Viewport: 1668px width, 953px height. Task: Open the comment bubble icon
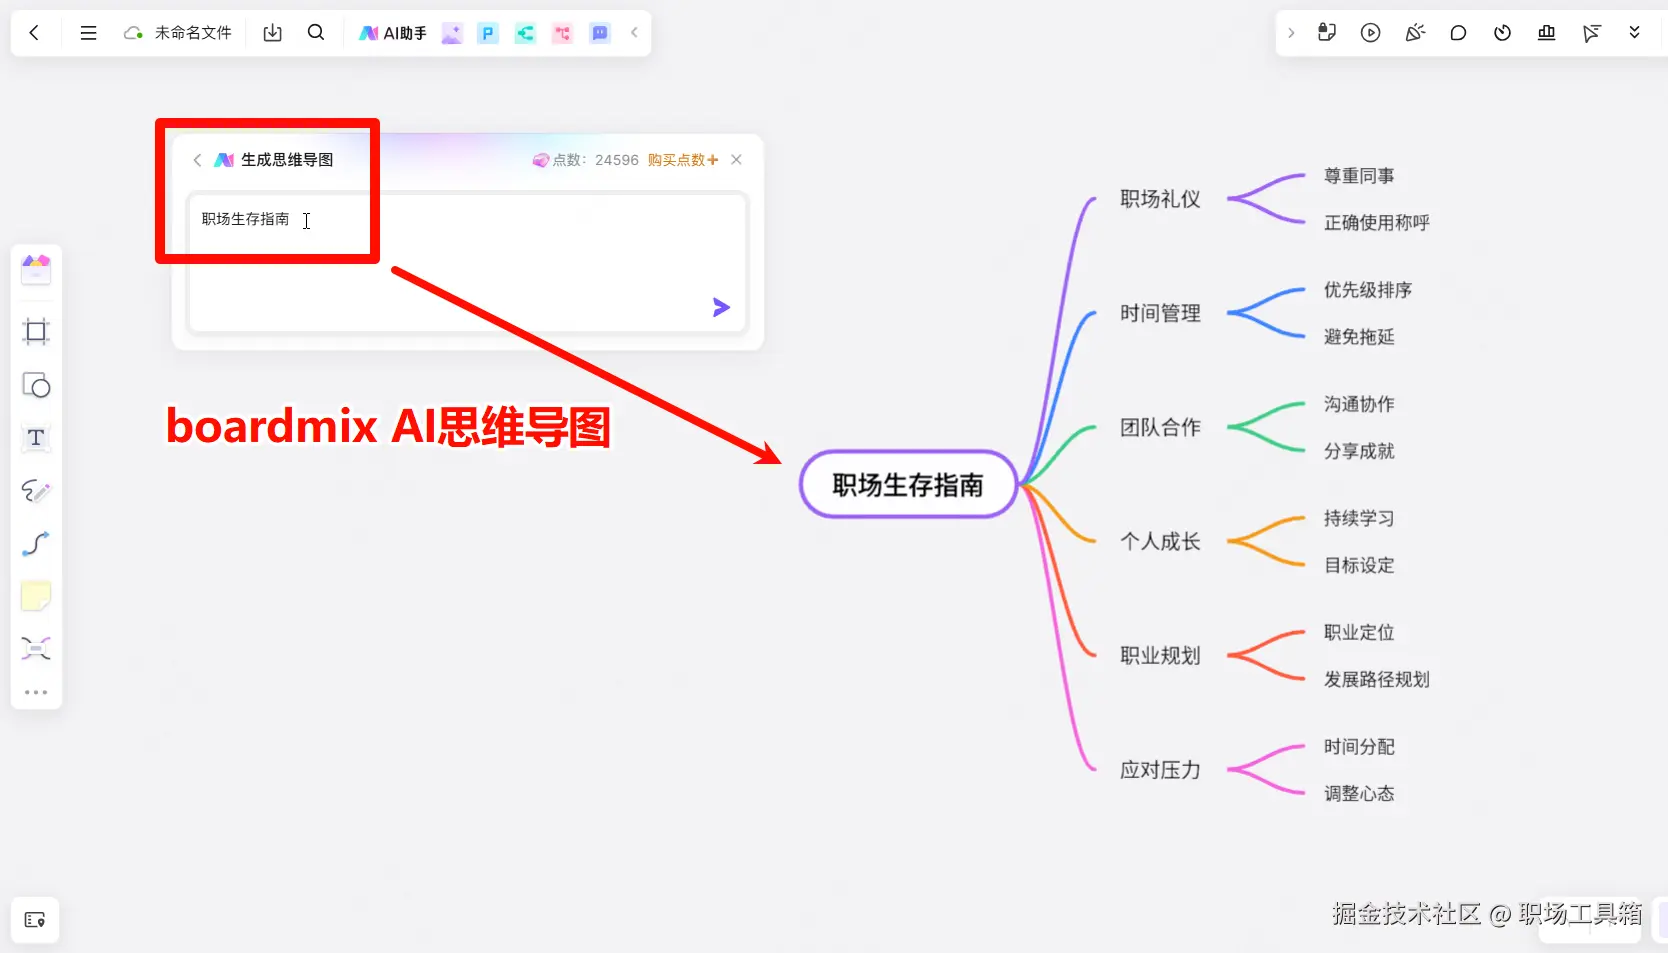click(1458, 33)
